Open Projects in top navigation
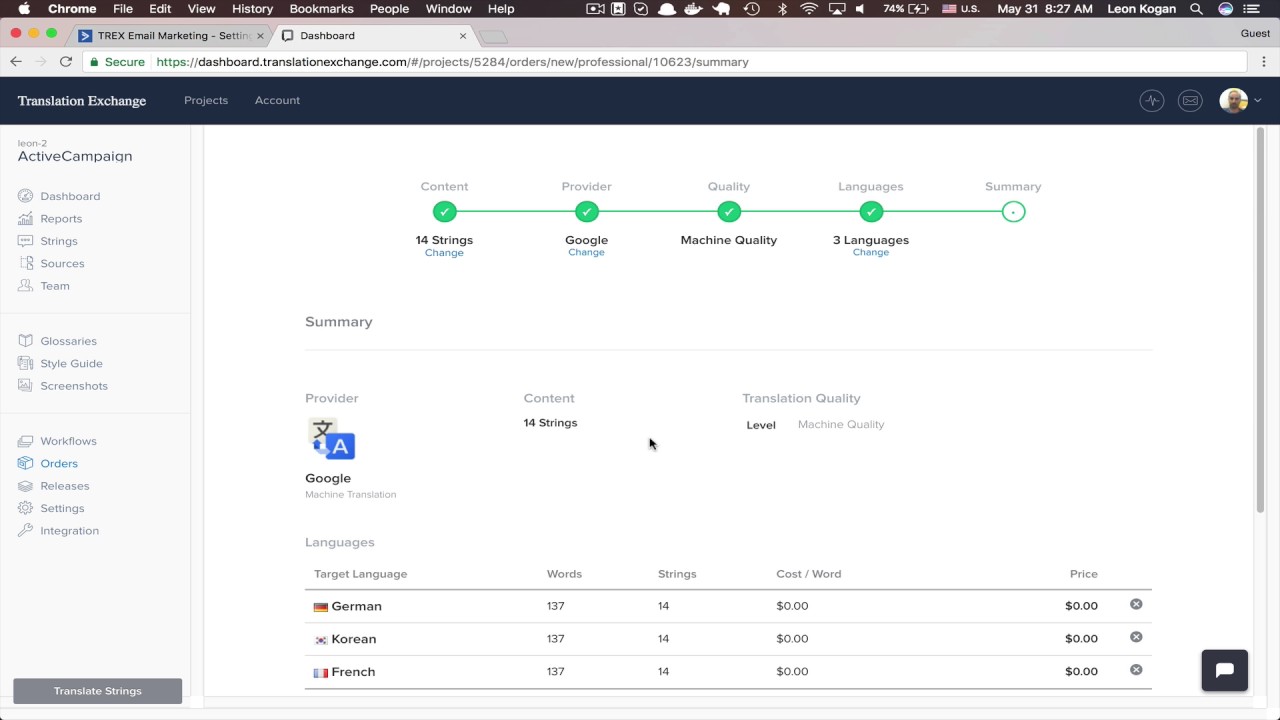1280x720 pixels. (x=206, y=100)
